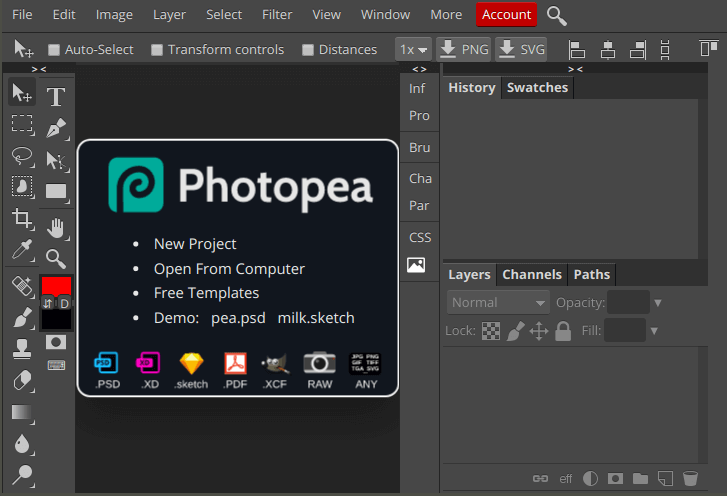Enable the Distances checkbox

[x=307, y=50]
